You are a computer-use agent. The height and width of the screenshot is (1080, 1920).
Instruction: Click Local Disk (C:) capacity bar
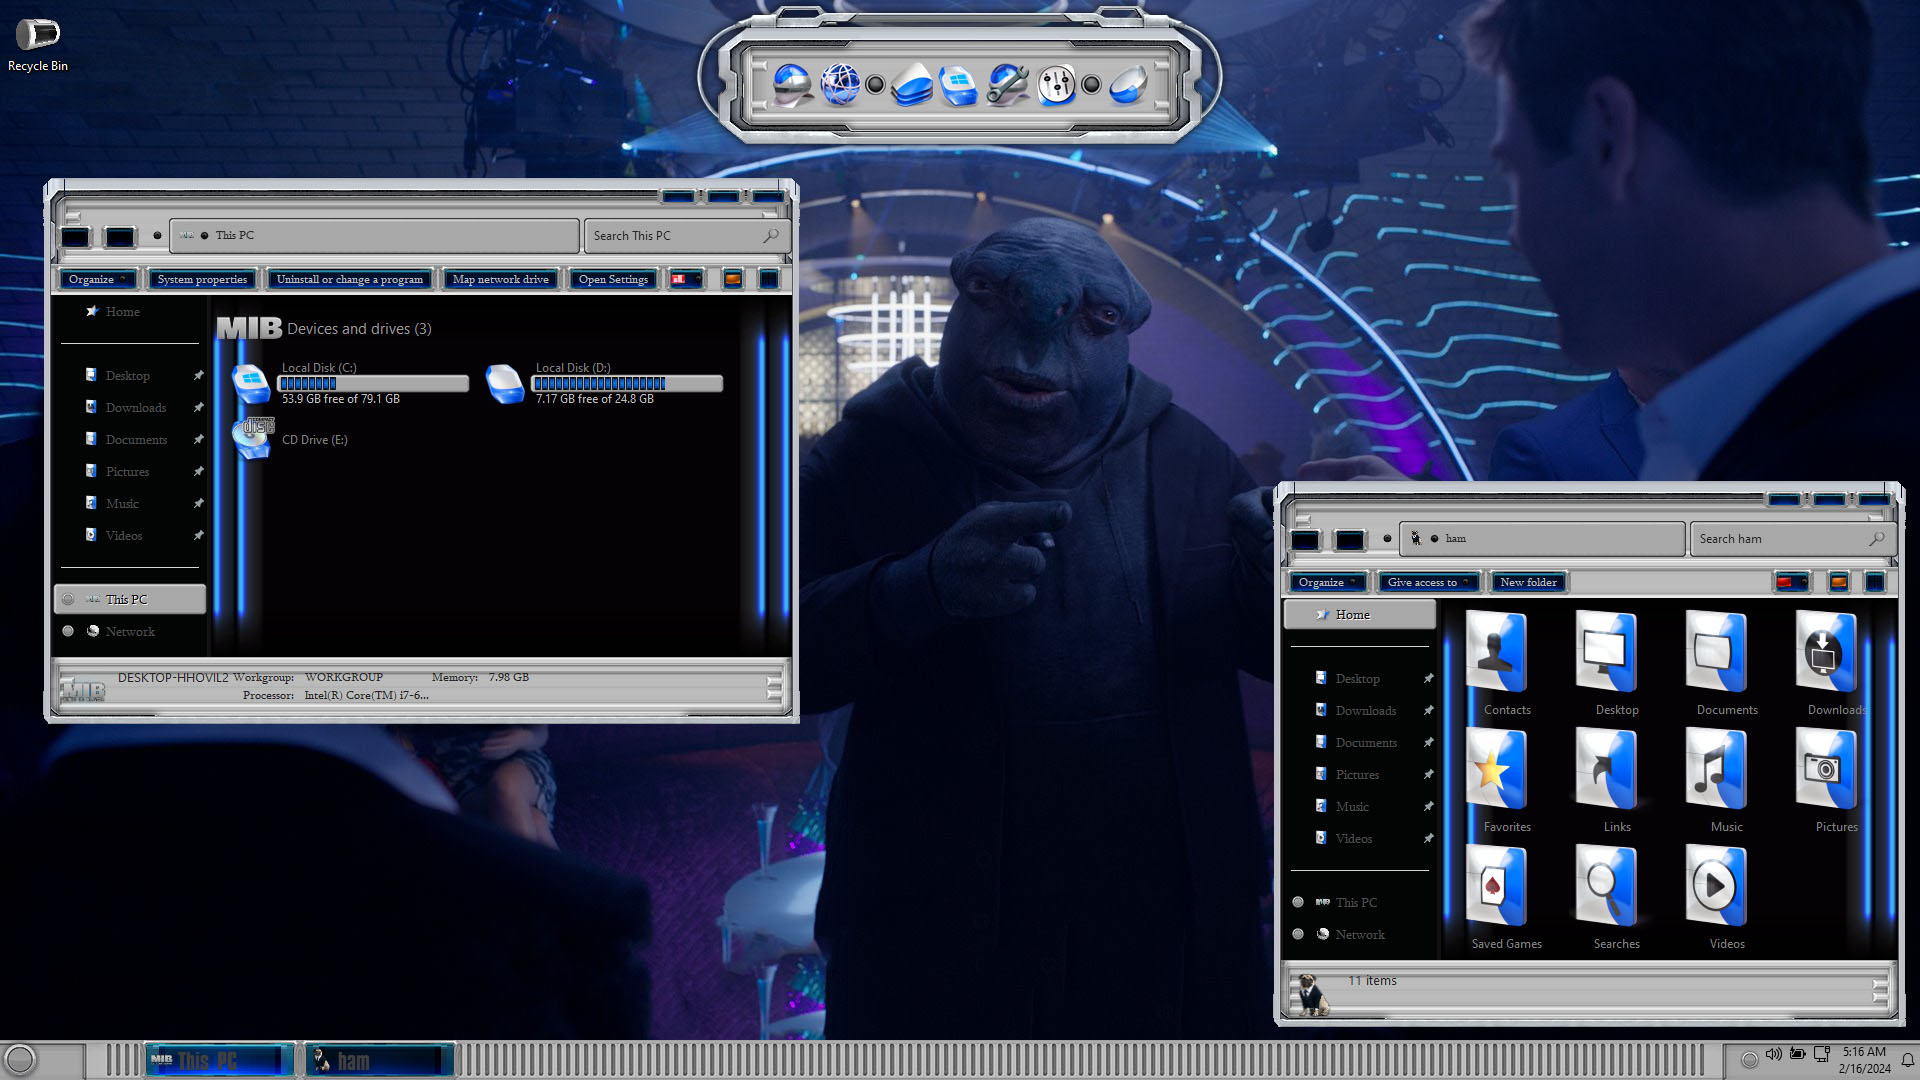tap(373, 383)
